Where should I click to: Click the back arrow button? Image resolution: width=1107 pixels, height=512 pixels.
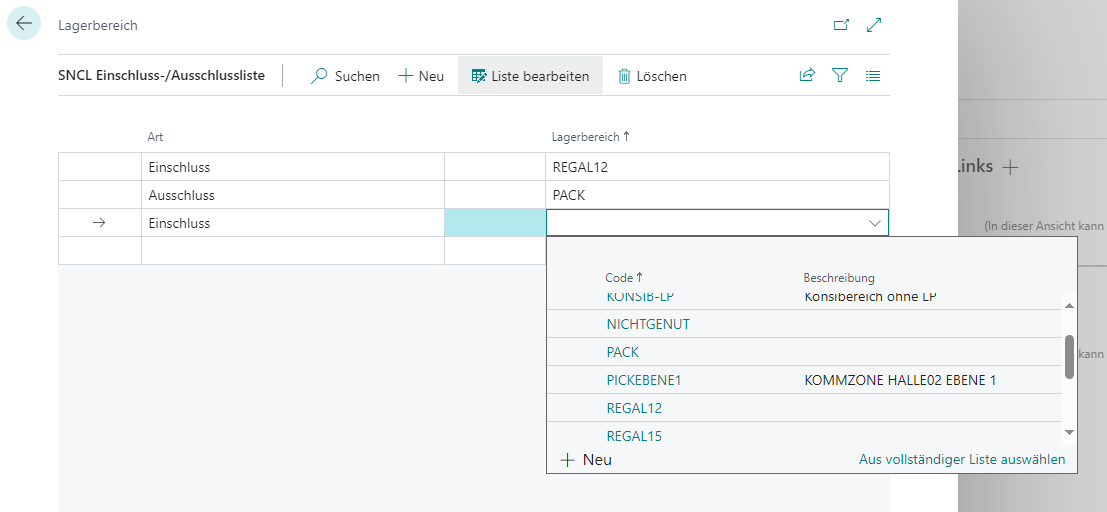pyautogui.click(x=24, y=24)
